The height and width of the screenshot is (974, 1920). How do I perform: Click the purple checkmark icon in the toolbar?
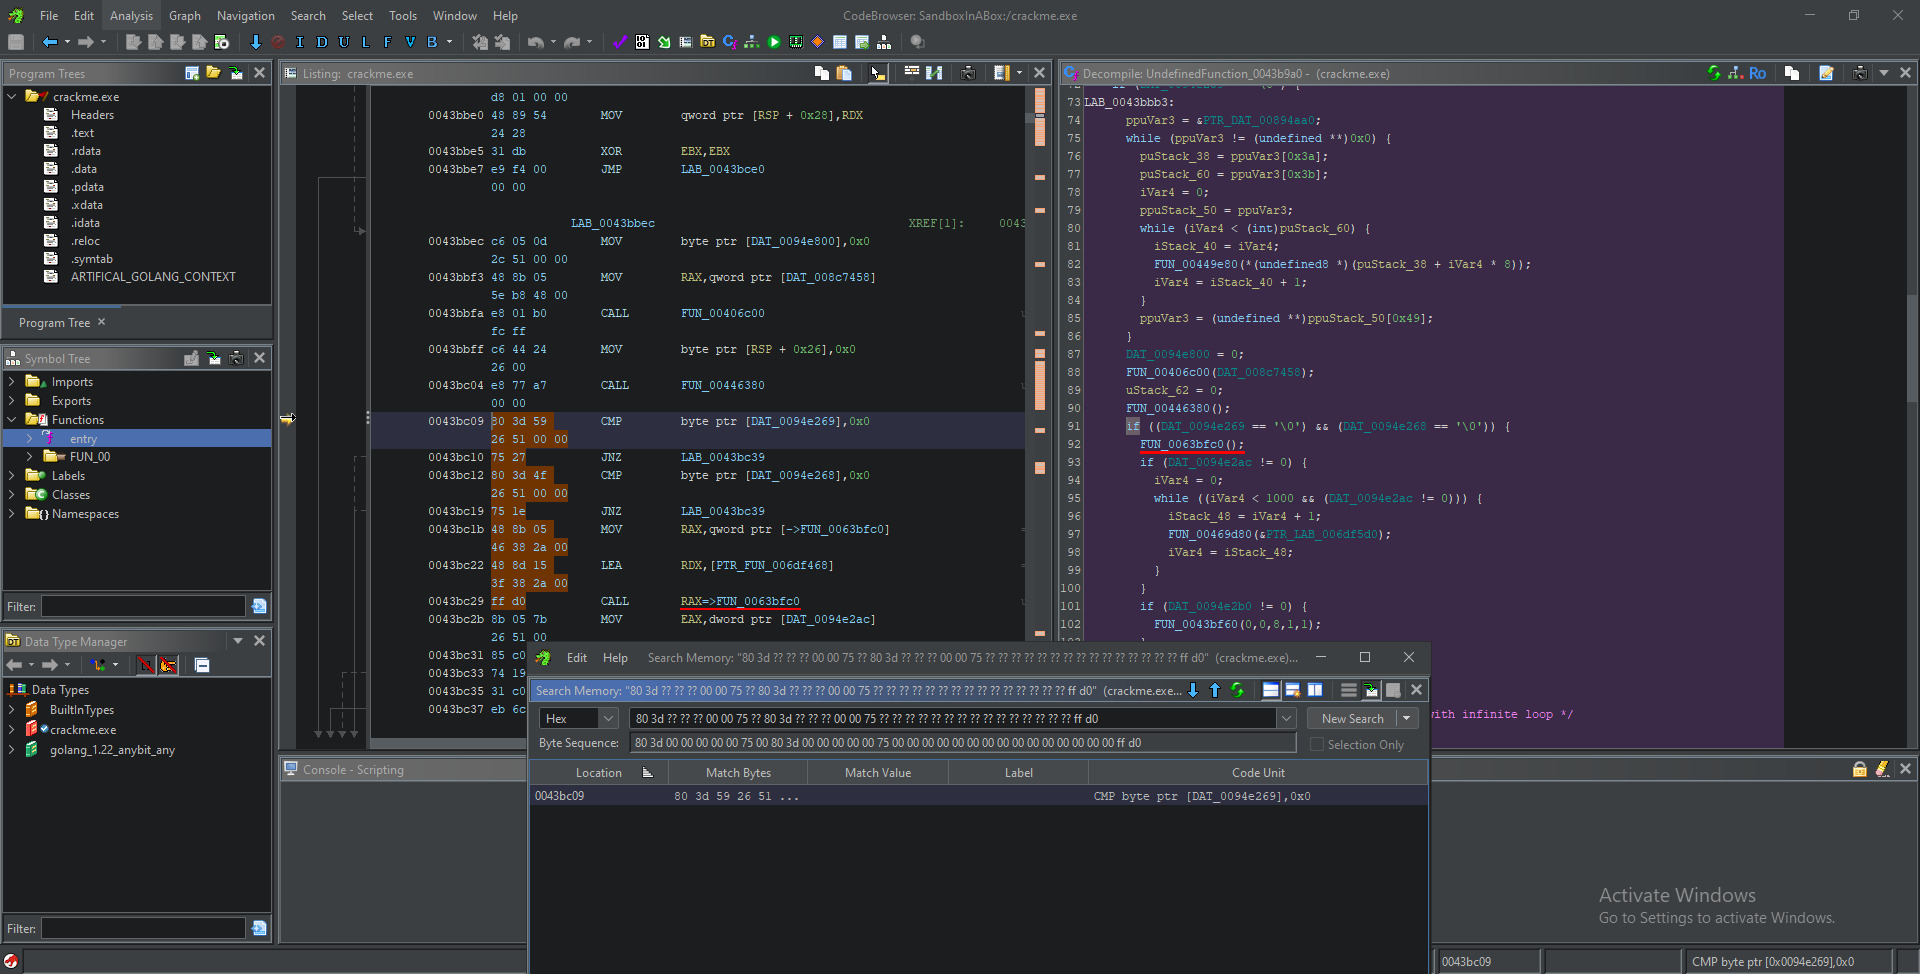(620, 42)
